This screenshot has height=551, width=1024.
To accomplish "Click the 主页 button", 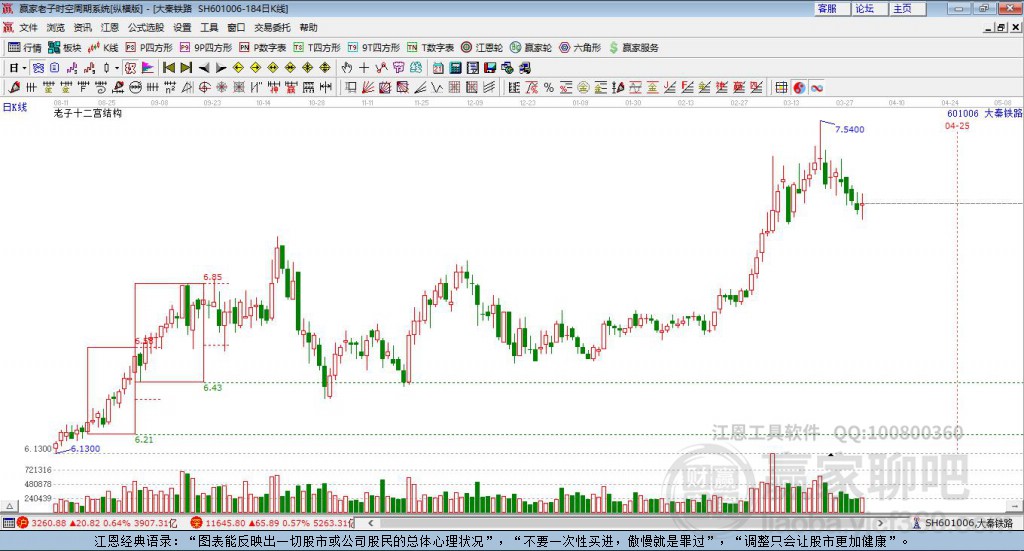I will click(x=908, y=8).
